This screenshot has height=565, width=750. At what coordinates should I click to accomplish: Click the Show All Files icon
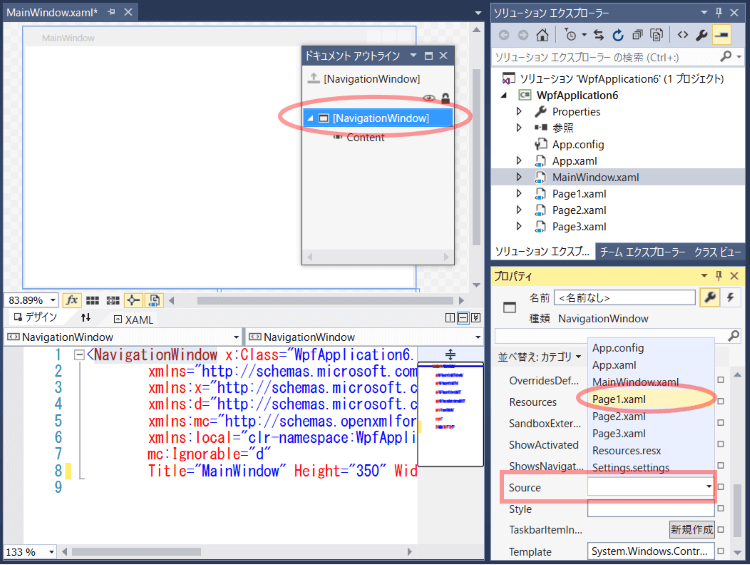[657, 35]
